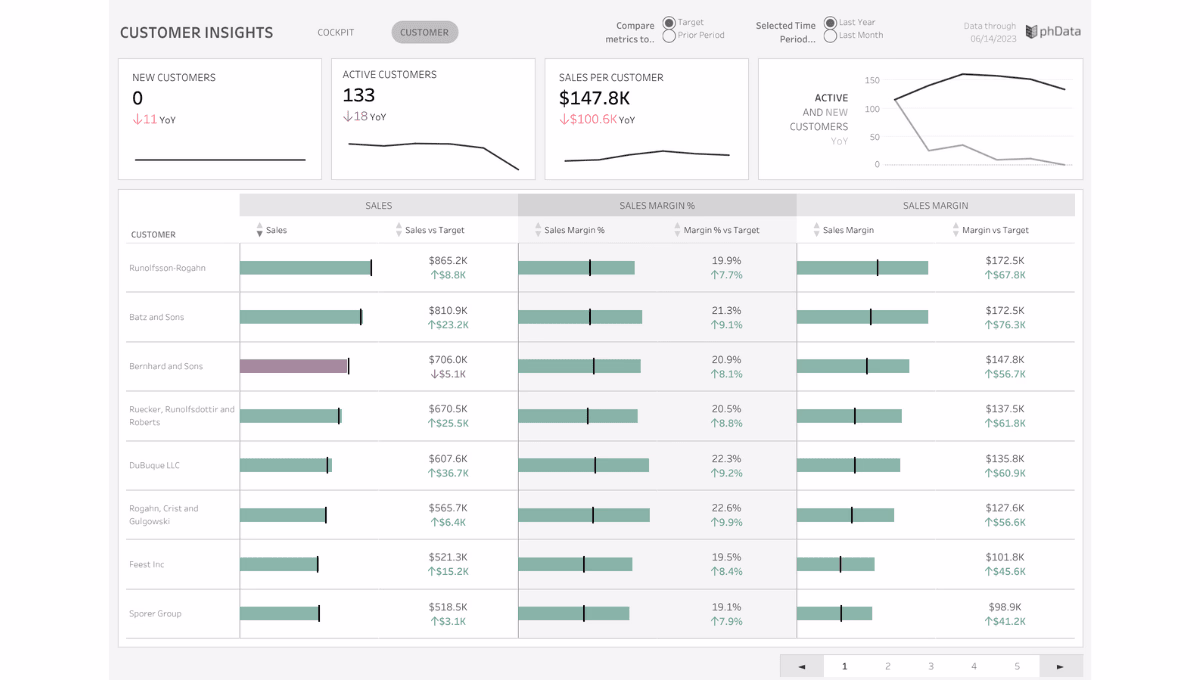The image size is (1200, 680).
Task: Choose the Last Month time period
Action: point(830,36)
